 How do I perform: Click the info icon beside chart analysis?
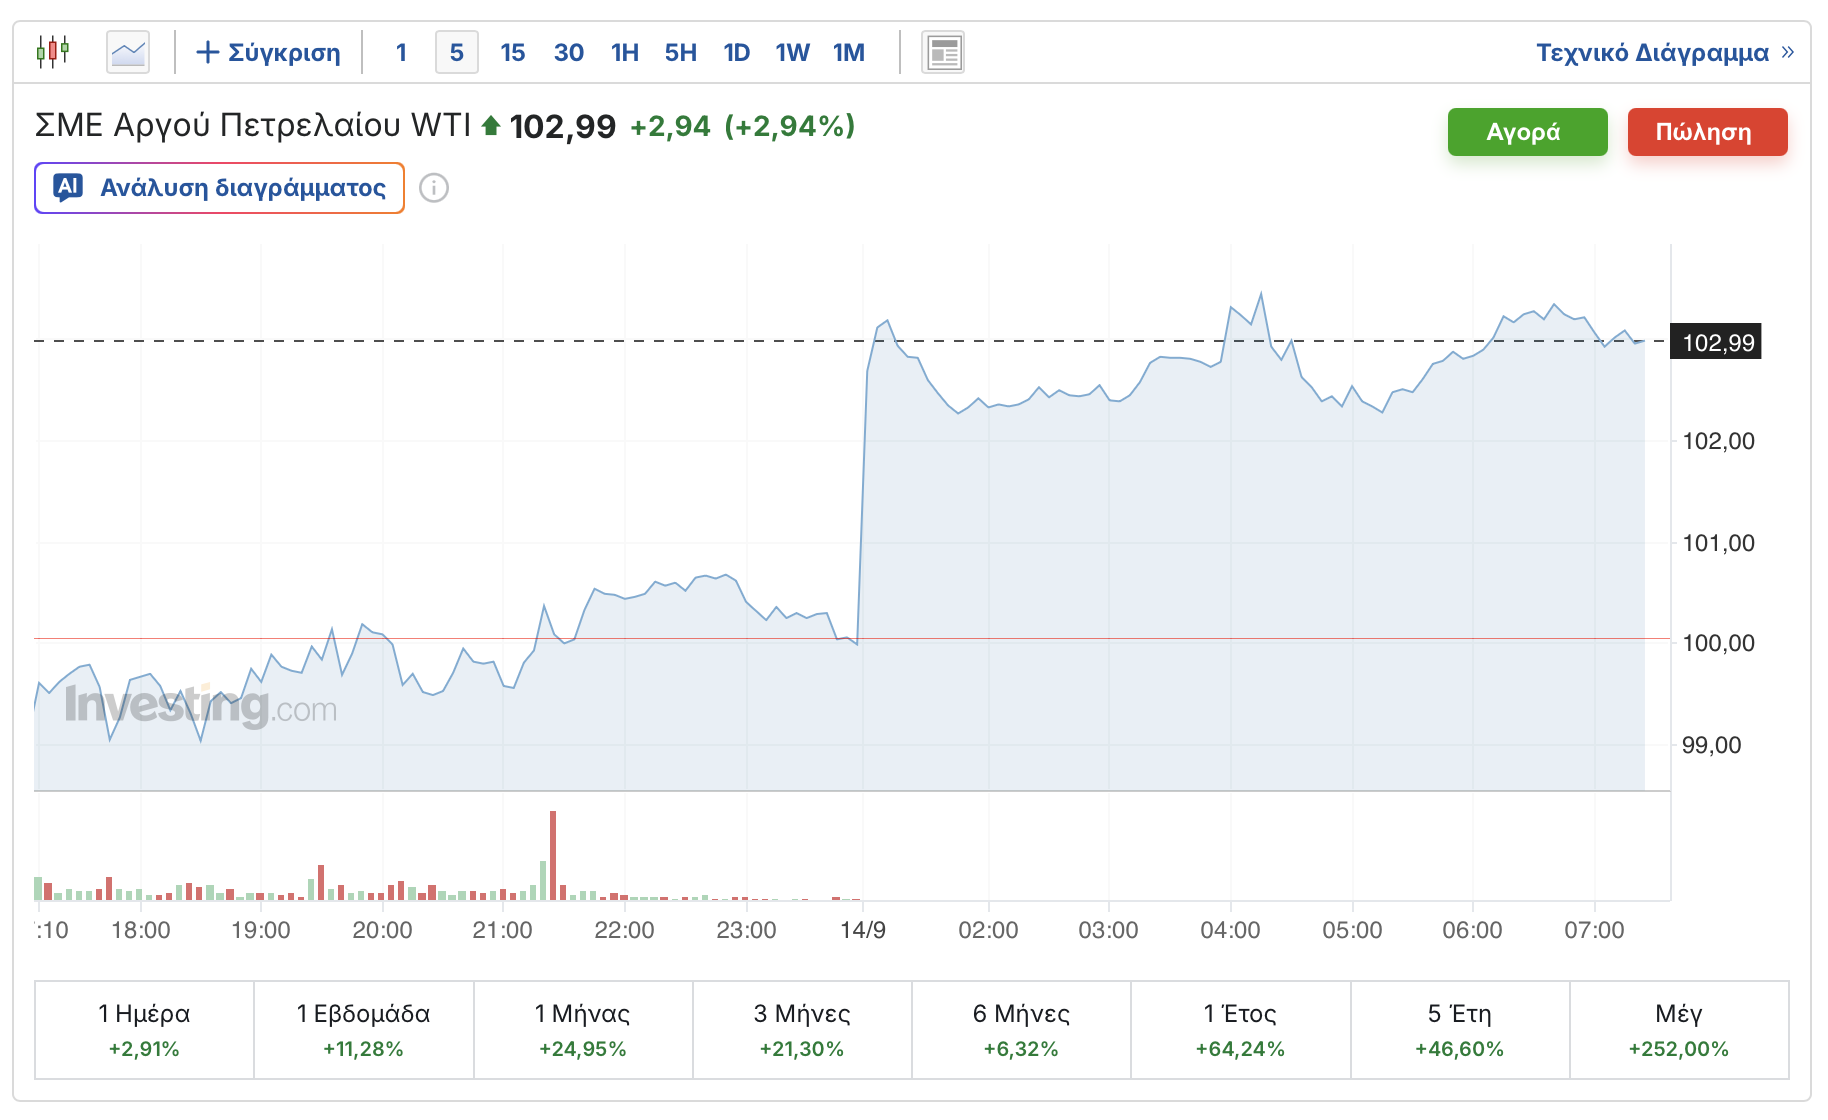click(433, 188)
